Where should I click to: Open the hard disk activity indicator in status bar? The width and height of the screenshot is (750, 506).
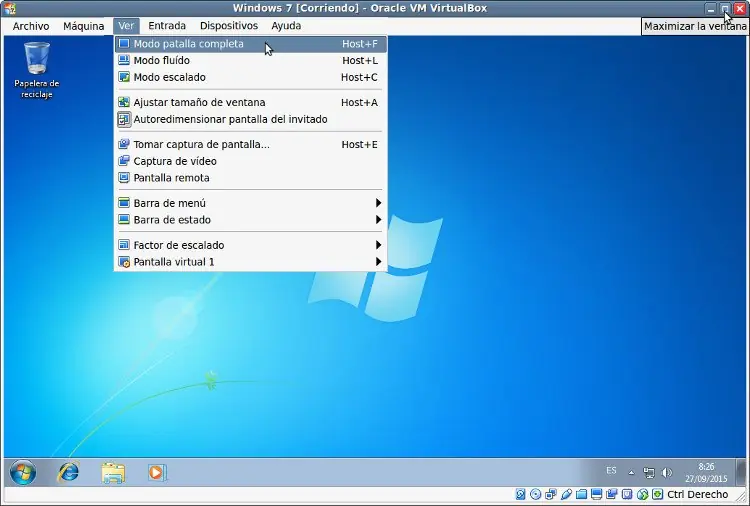tap(520, 494)
